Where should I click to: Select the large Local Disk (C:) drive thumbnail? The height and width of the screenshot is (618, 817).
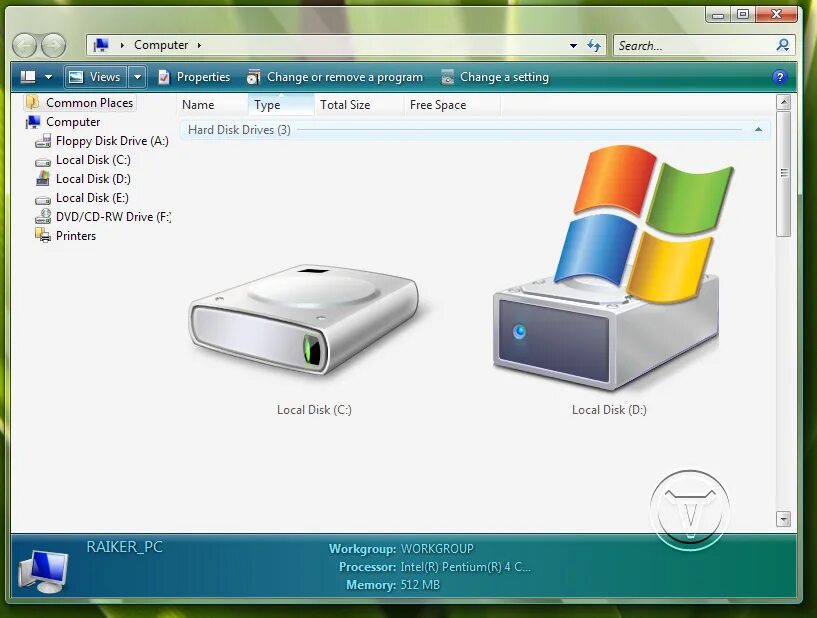pos(303,319)
